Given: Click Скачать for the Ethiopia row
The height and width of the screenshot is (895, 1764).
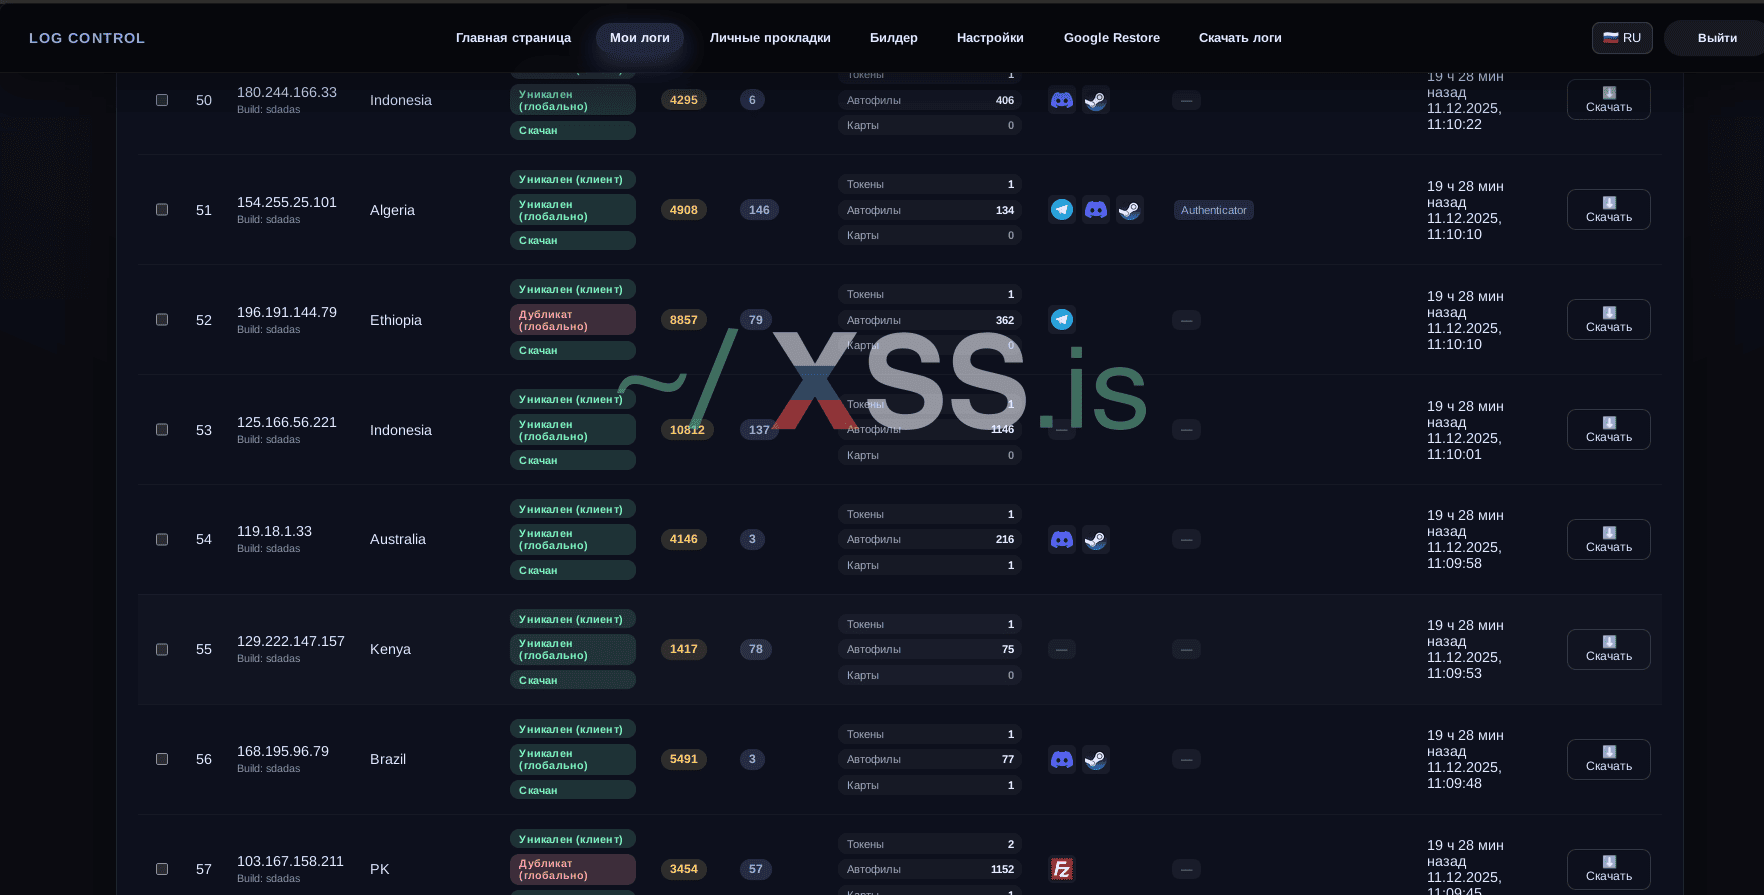Looking at the screenshot, I should click(1609, 320).
